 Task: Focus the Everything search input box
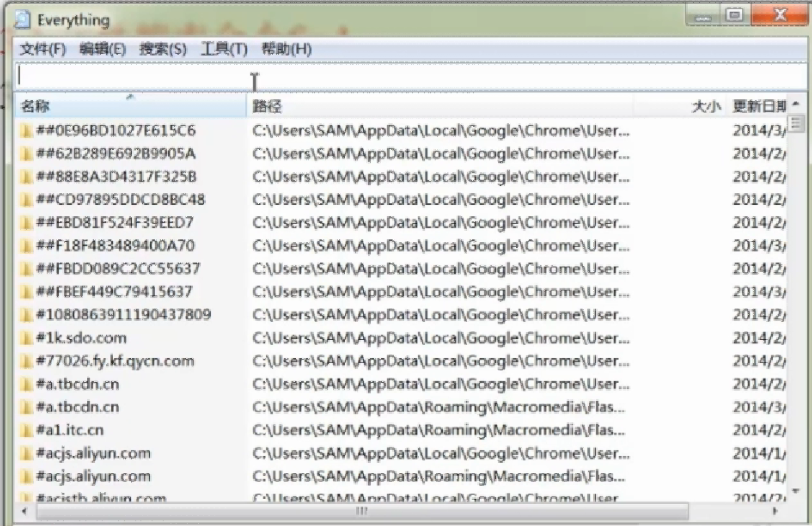click(411, 77)
